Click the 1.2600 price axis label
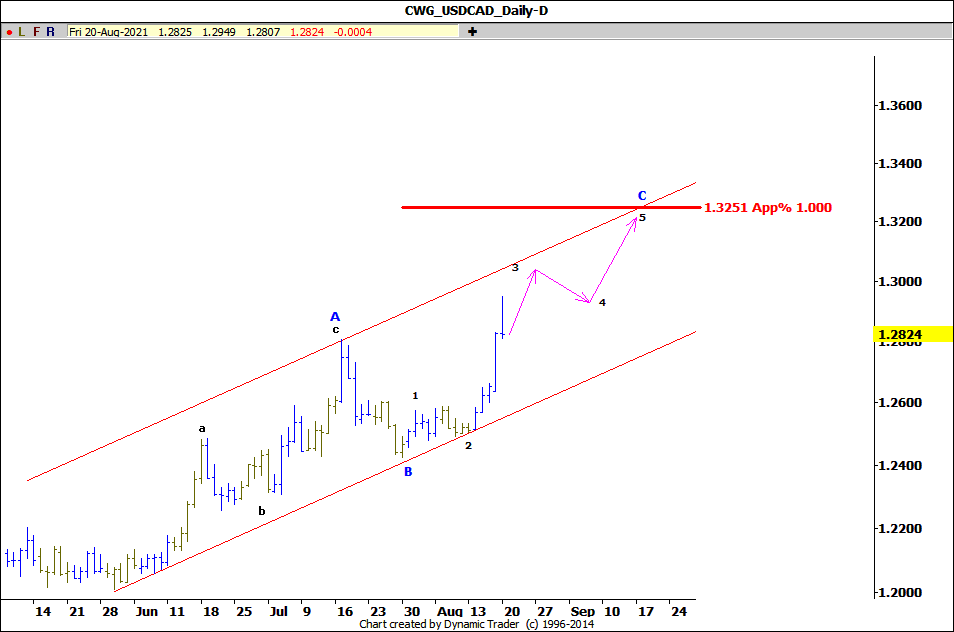Screen dimensions: 954x632 [x=900, y=403]
